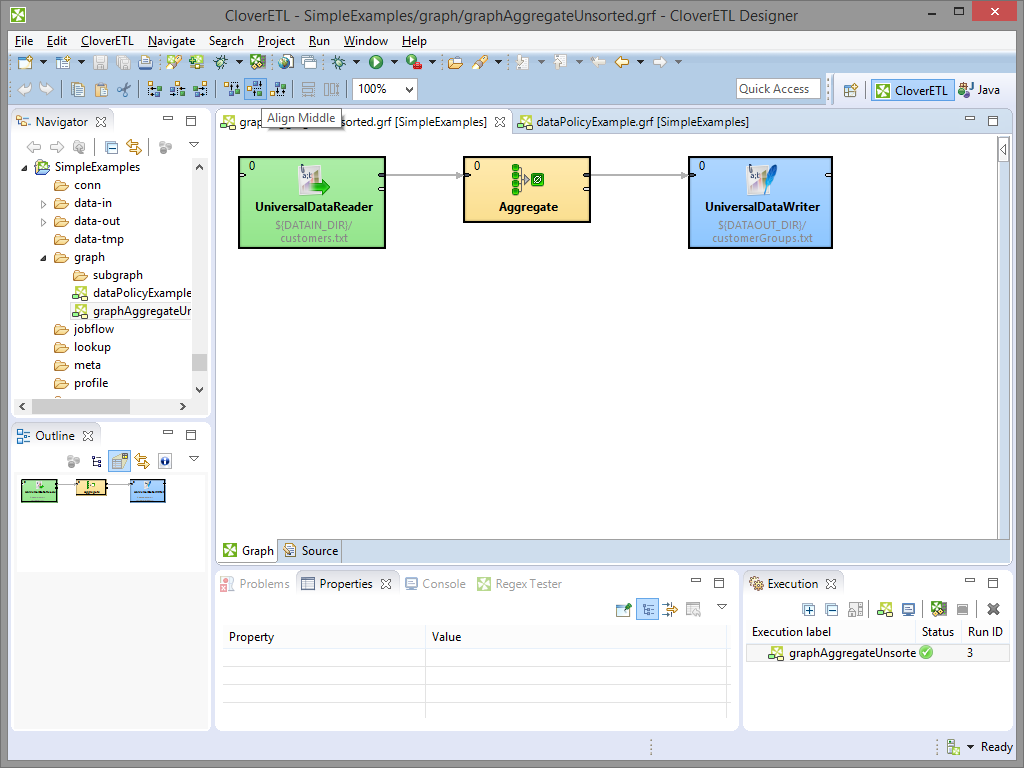Click the Print icon in toolbar
The image size is (1024, 768).
[x=145, y=62]
